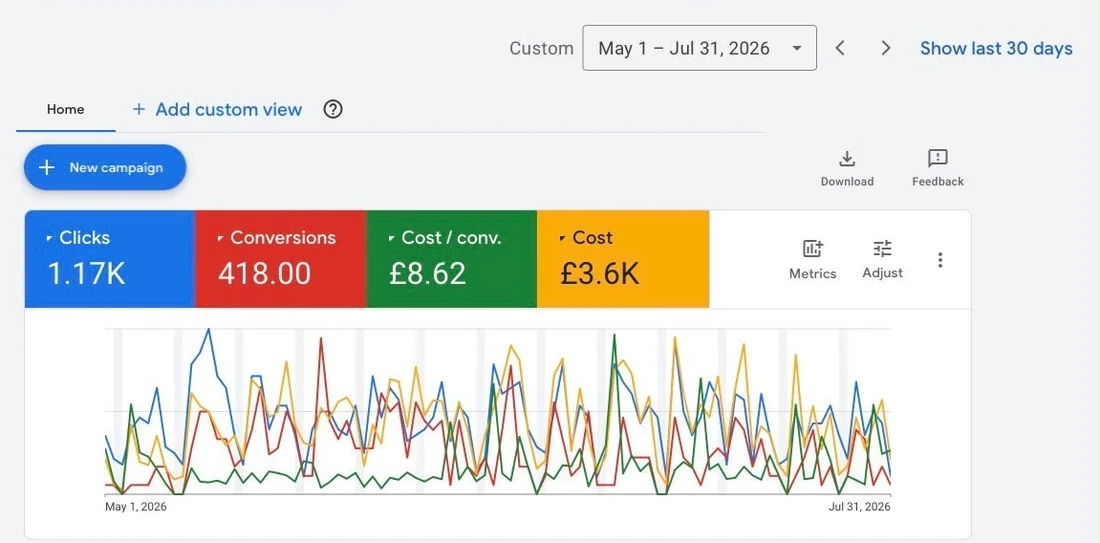Click the Custom date label

(x=541, y=48)
